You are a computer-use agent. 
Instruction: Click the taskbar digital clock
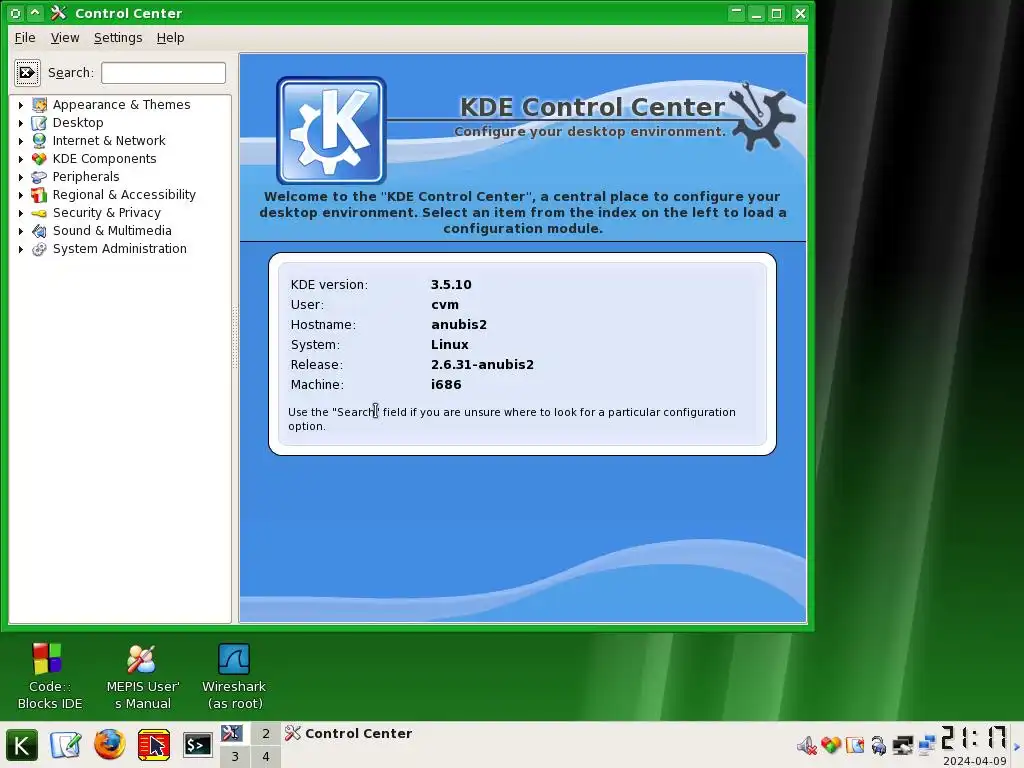point(974,738)
